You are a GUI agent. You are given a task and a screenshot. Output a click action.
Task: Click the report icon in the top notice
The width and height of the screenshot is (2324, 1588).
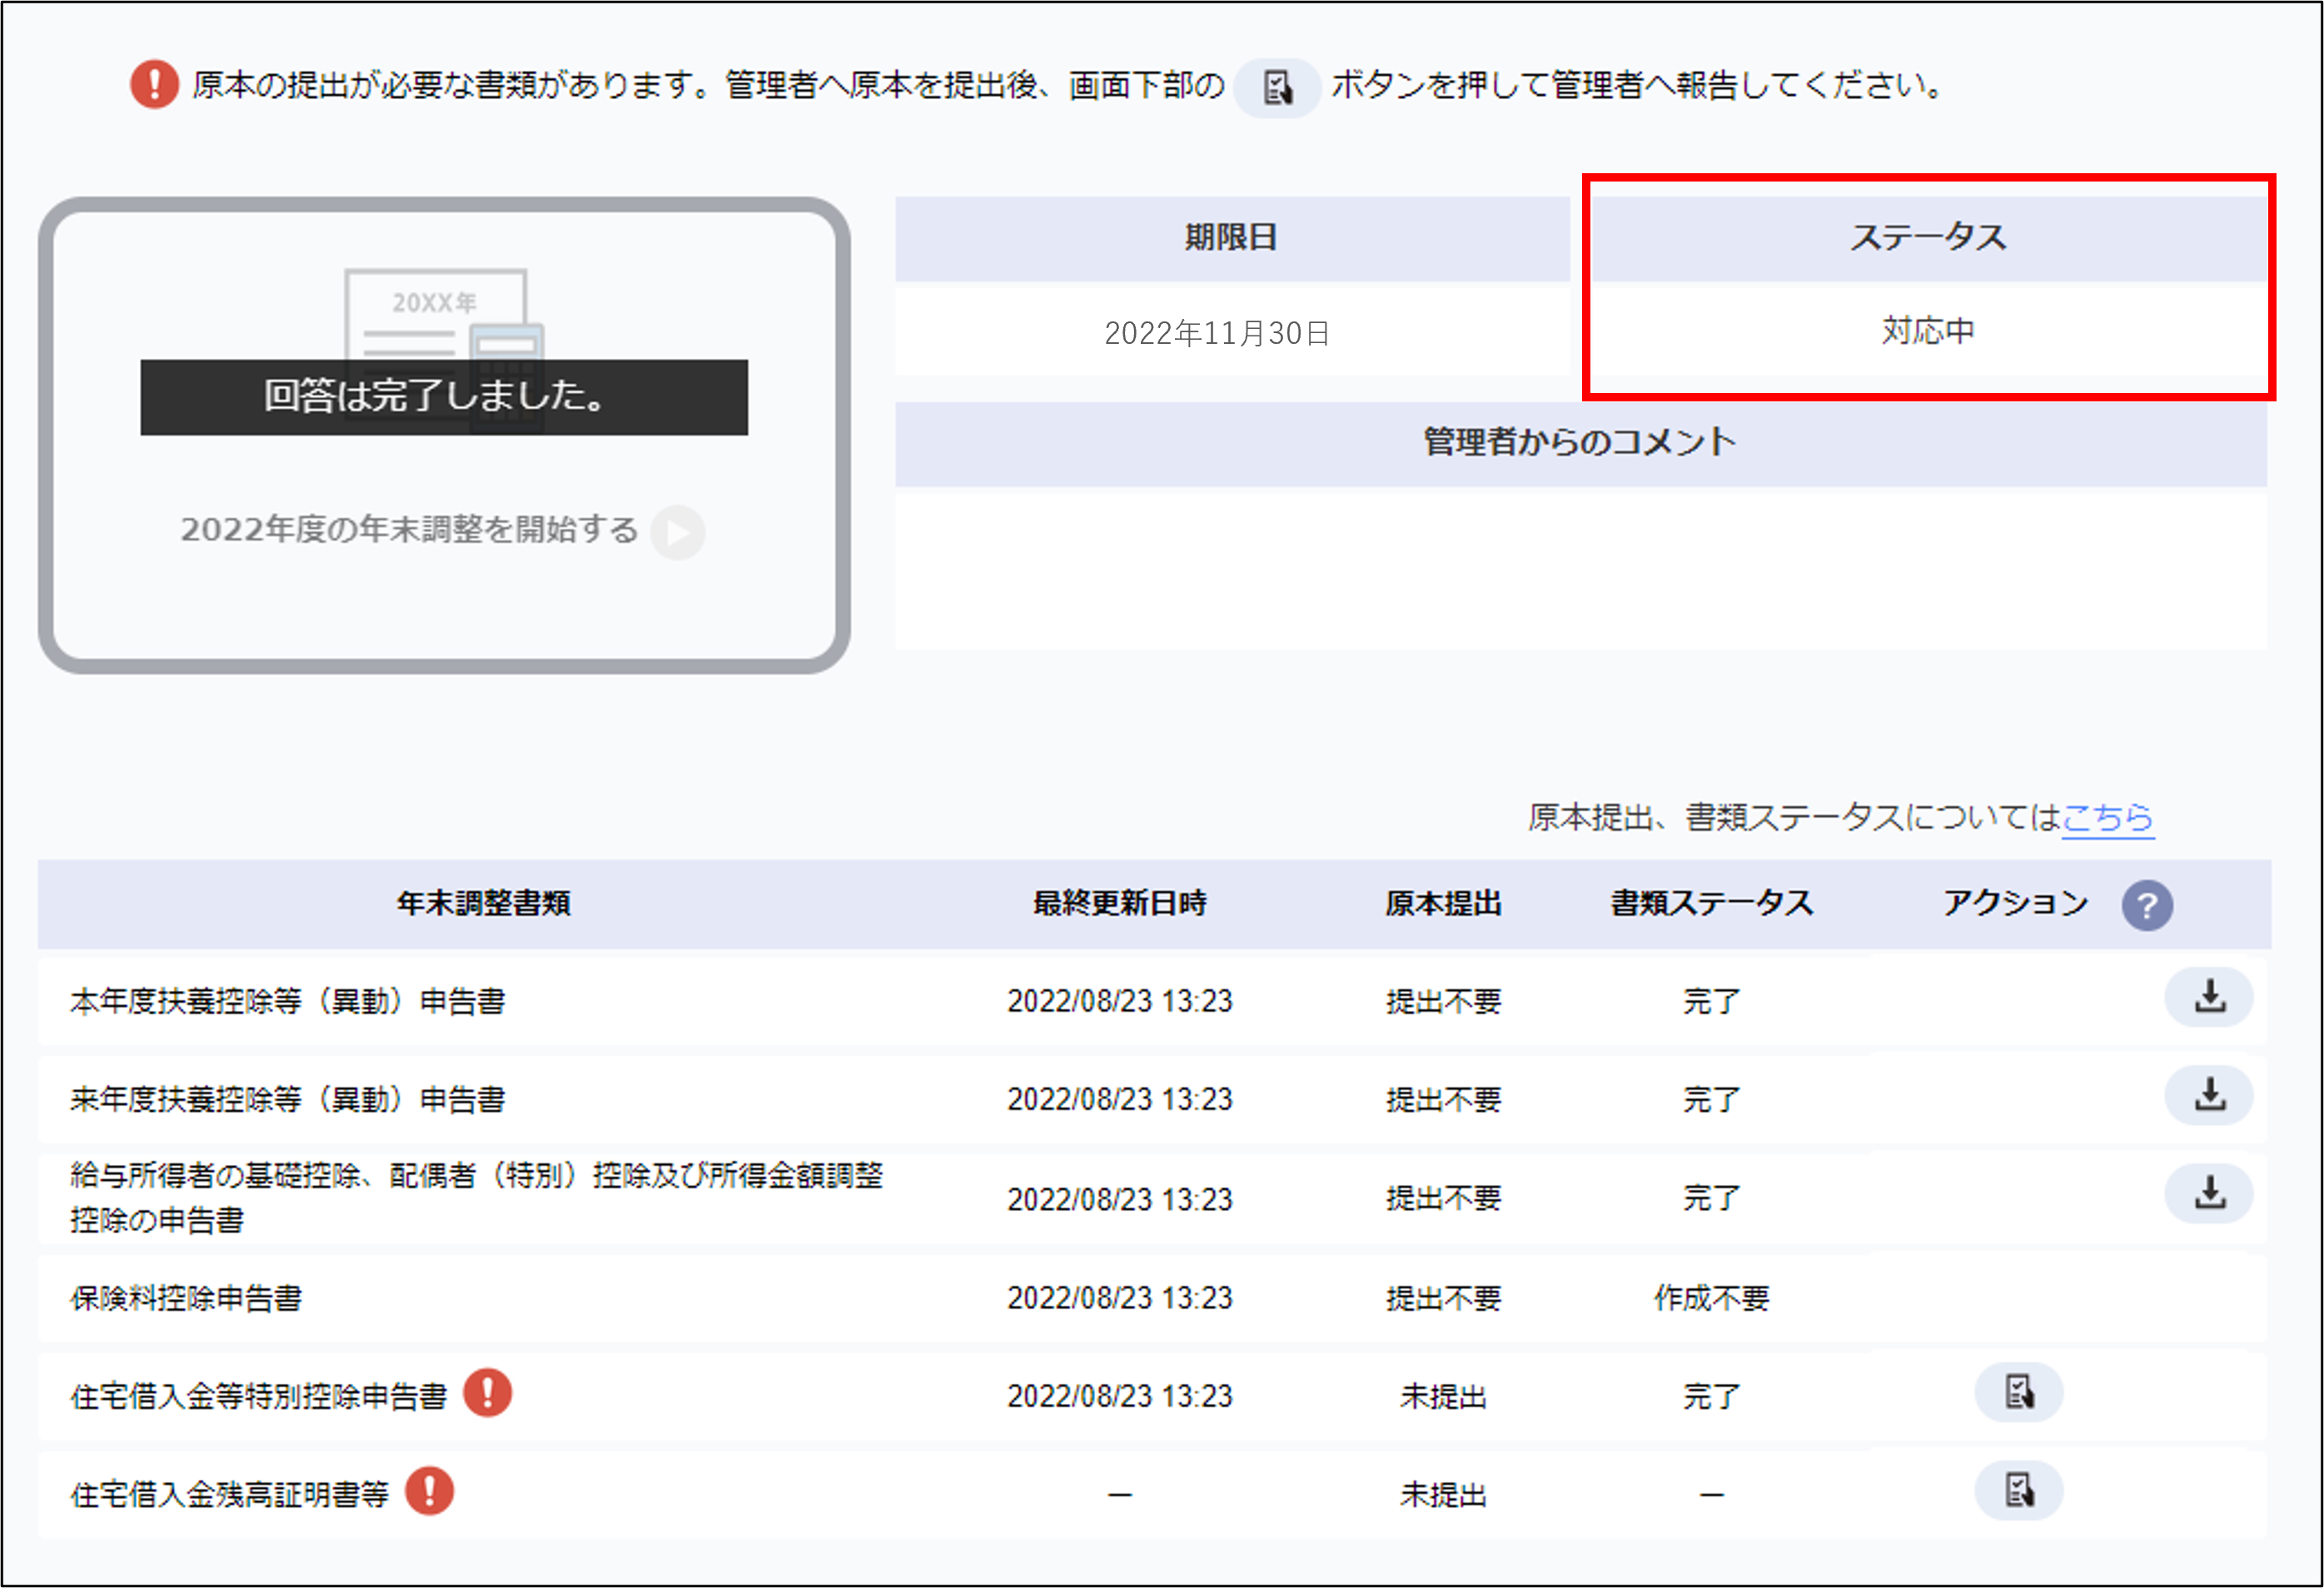(x=1277, y=87)
